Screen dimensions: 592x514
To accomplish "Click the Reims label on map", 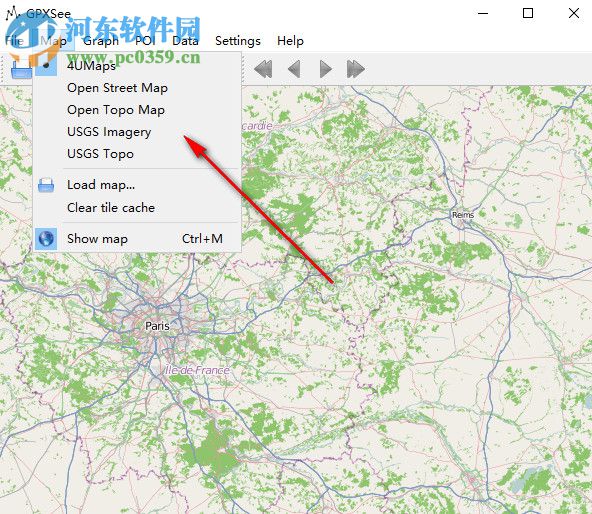I will [463, 215].
